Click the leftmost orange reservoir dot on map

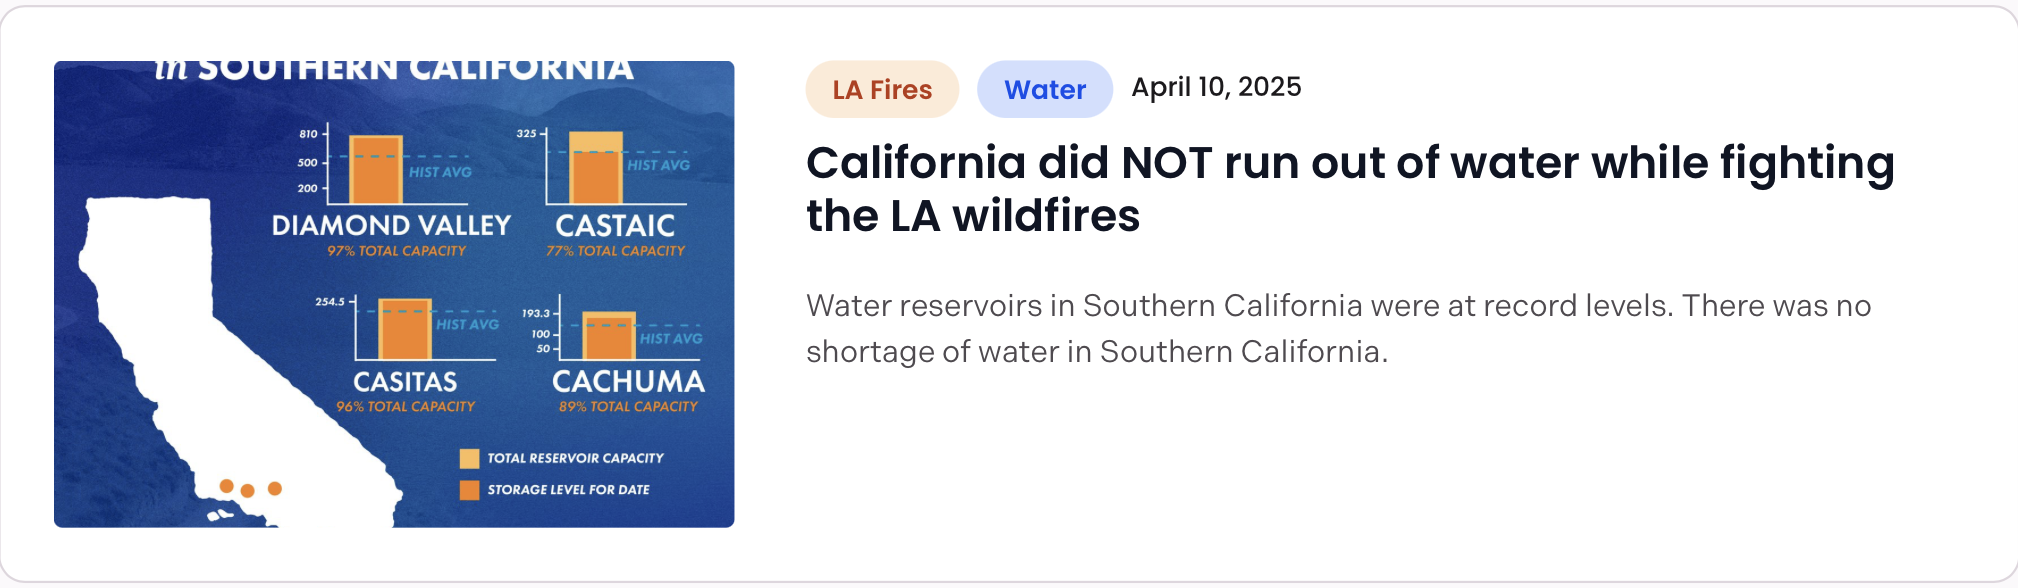227,486
